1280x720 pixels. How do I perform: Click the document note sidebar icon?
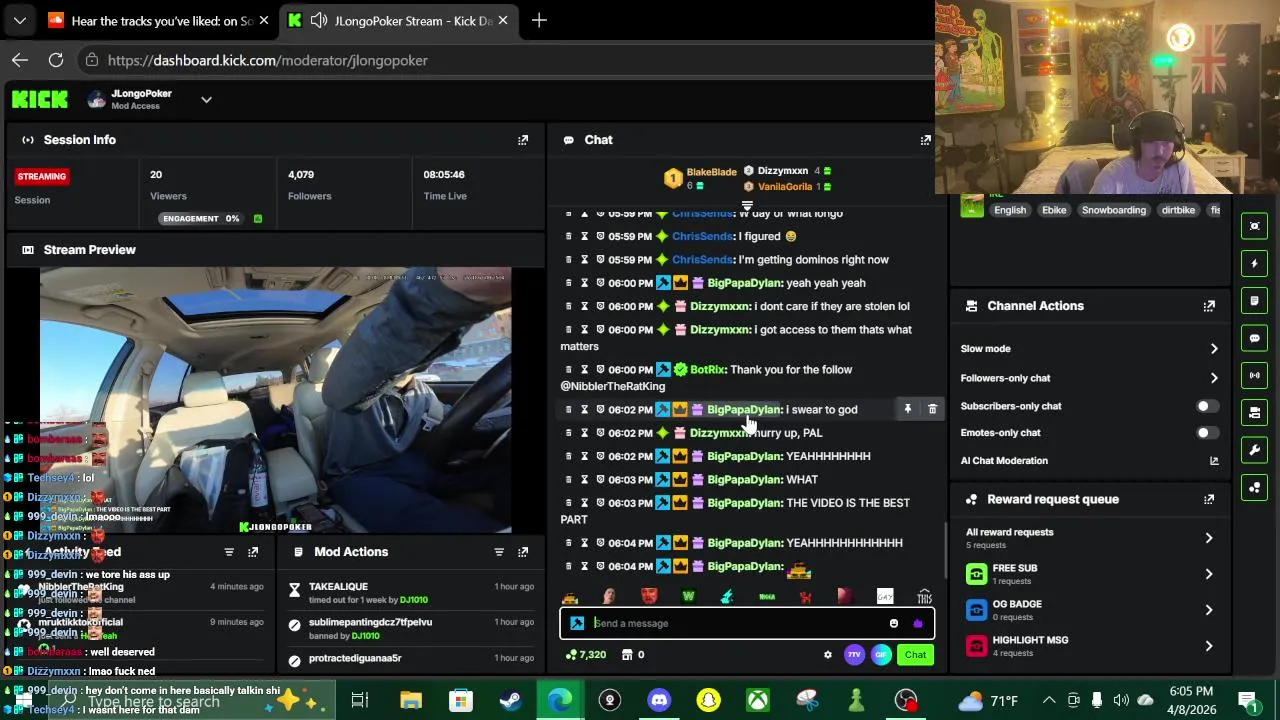coord(1255,301)
